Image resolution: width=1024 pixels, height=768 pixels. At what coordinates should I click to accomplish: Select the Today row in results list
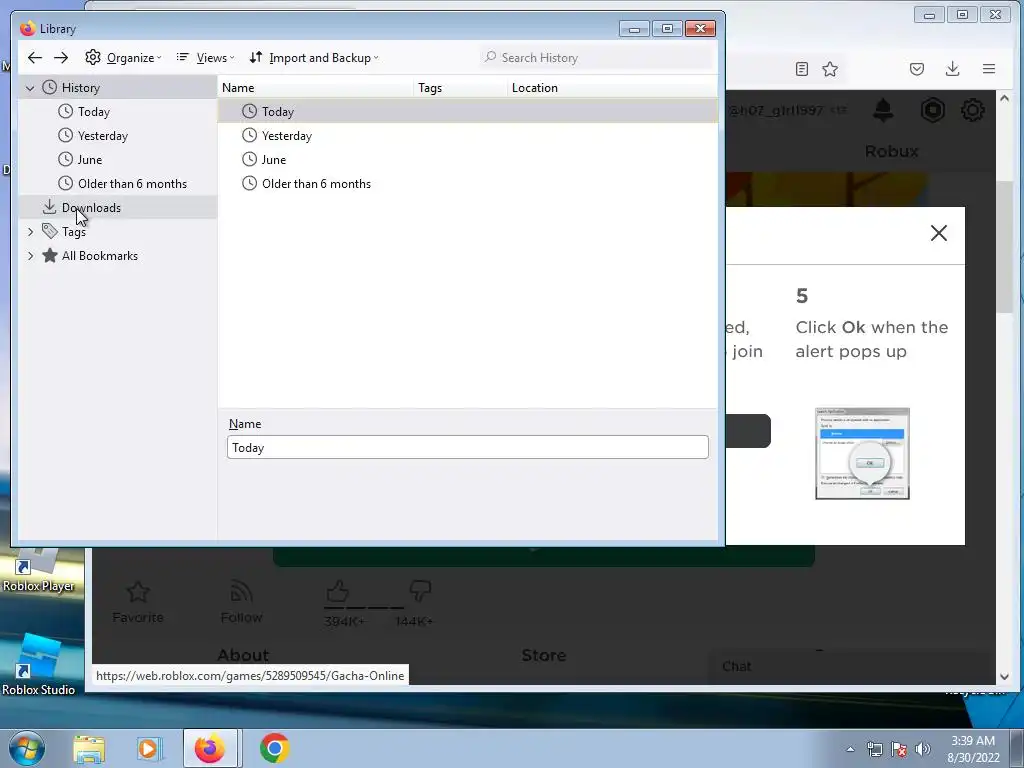[x=468, y=112]
